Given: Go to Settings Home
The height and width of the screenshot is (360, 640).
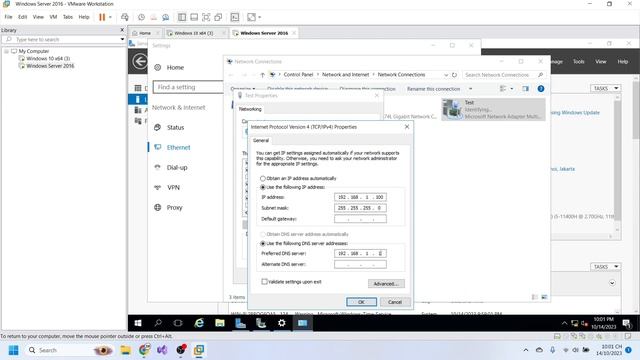Looking at the screenshot, I should (175, 68).
